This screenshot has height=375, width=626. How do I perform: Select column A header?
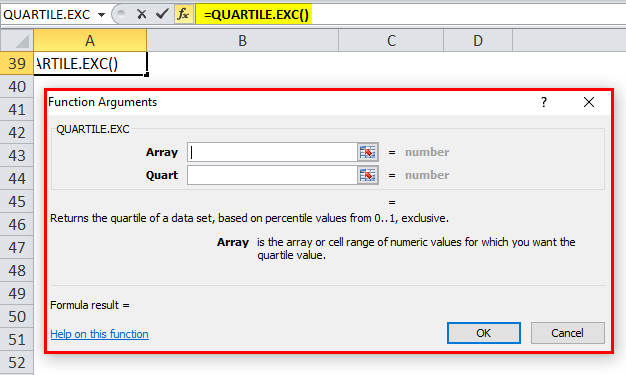90,40
